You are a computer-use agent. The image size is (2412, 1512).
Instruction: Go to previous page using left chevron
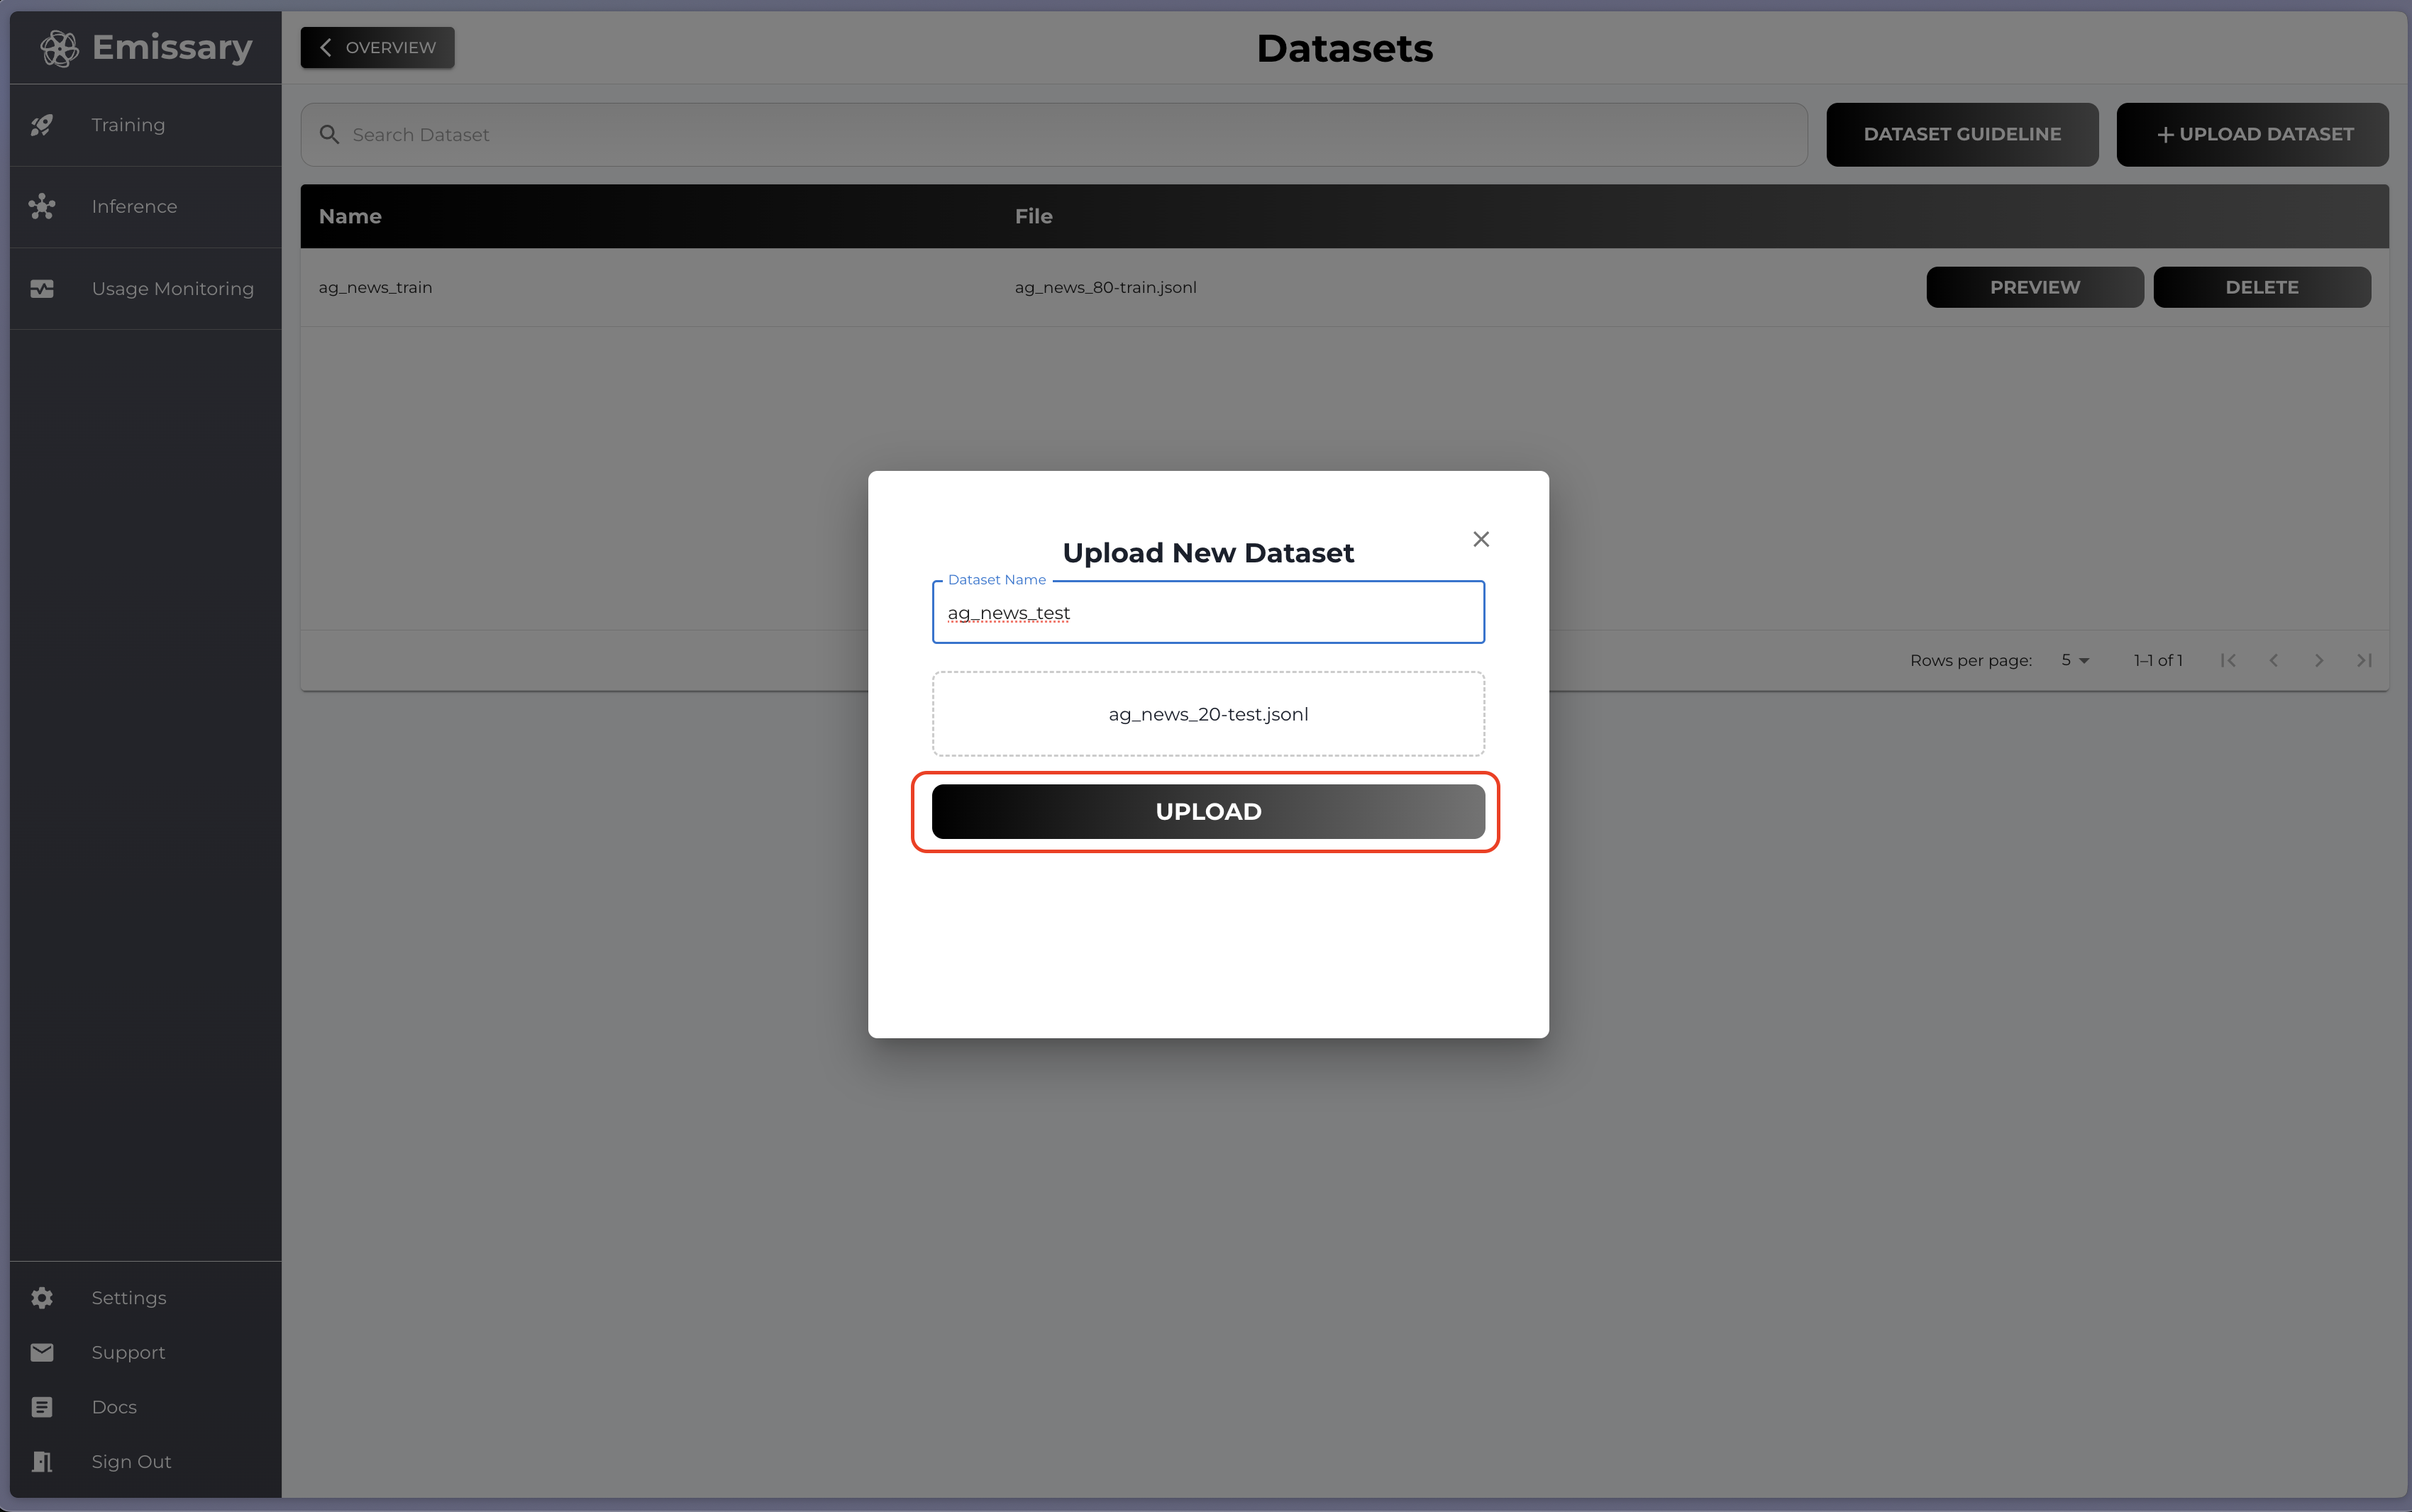[2273, 660]
